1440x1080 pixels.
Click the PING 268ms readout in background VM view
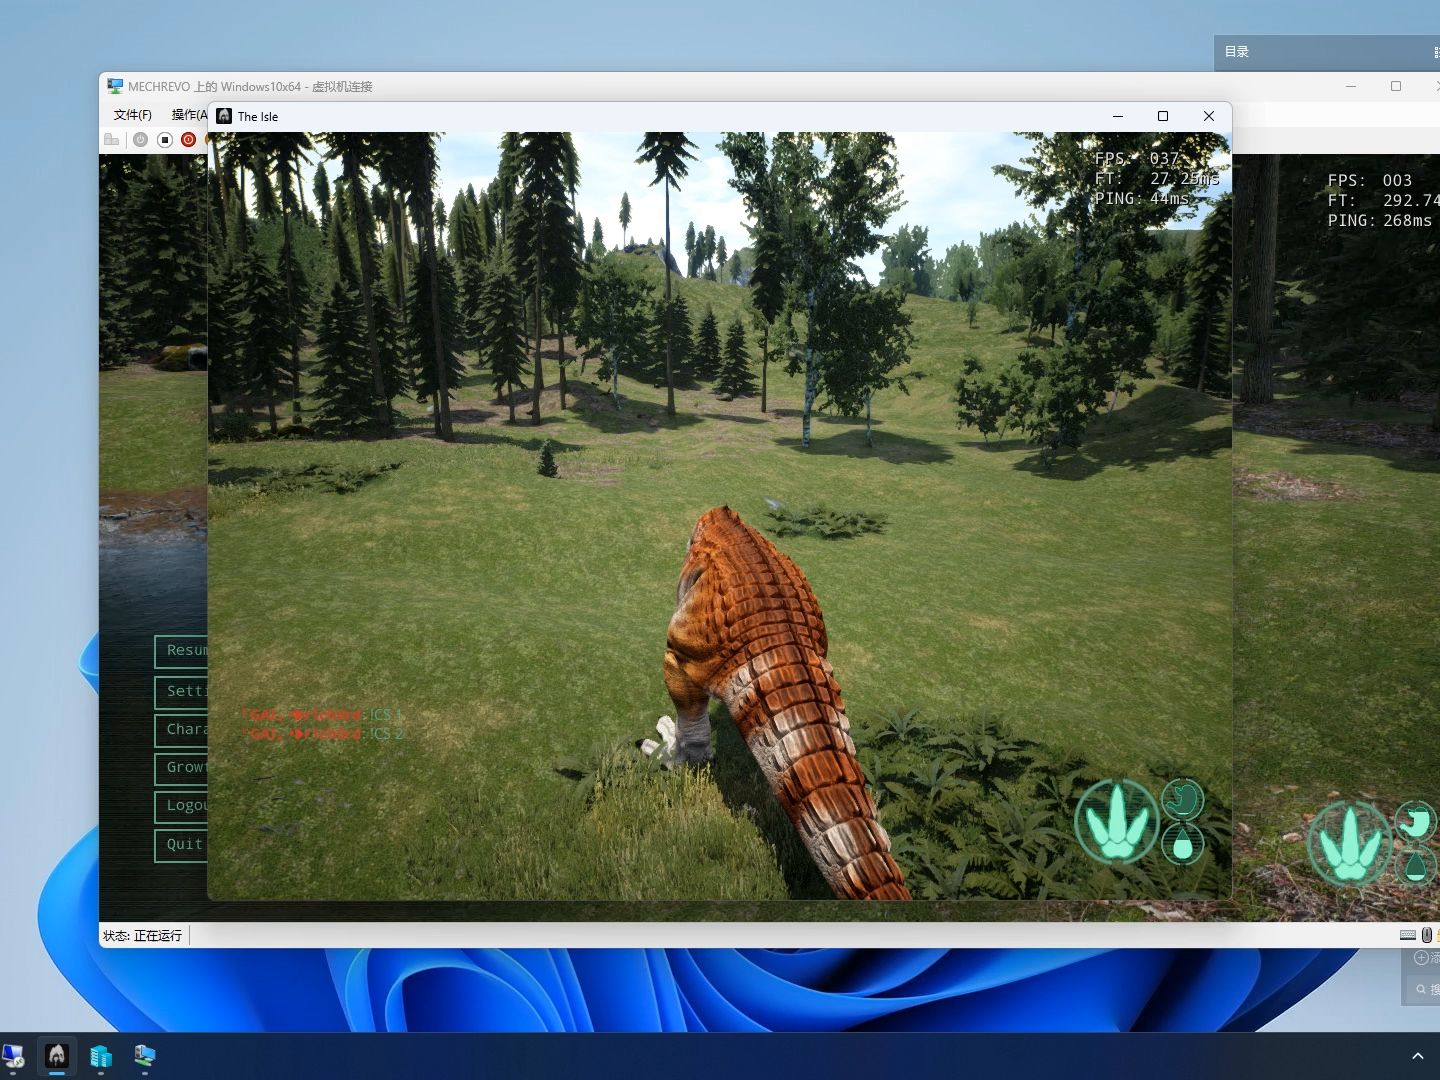1380,221
